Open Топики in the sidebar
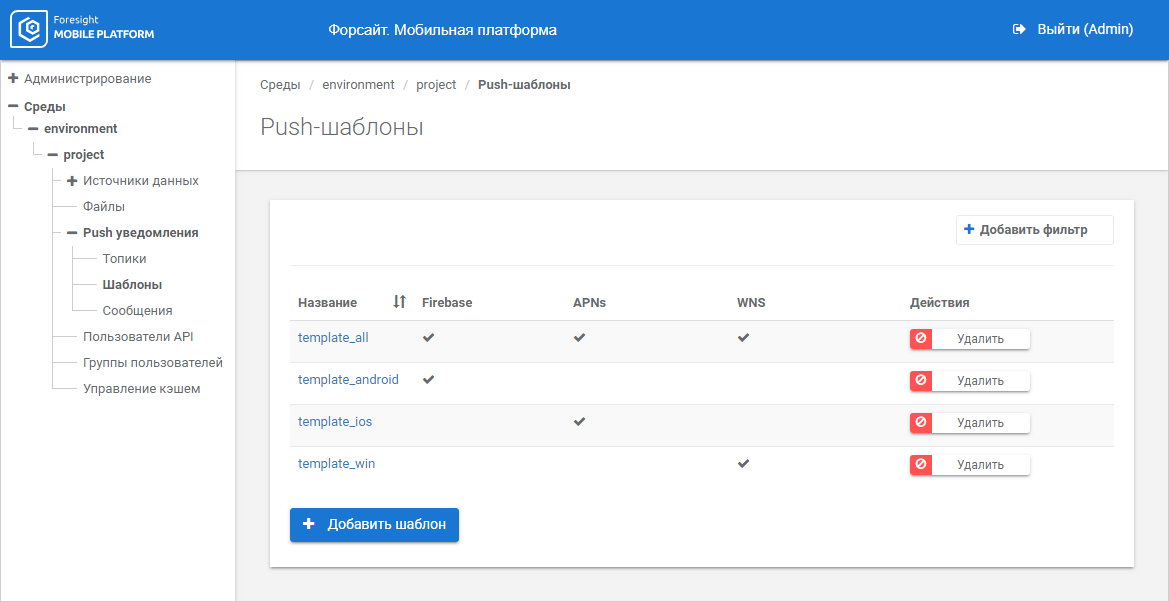Image resolution: width=1169 pixels, height=602 pixels. click(x=124, y=259)
